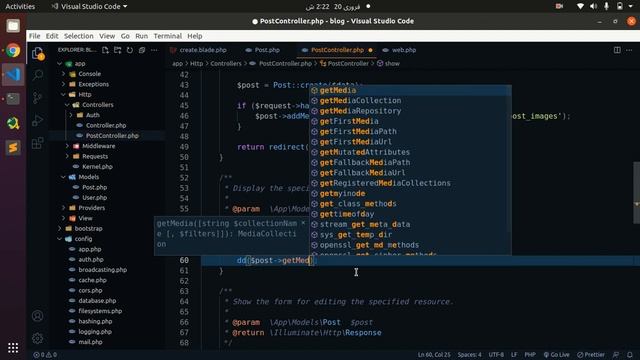Open the Selection menu
The width and height of the screenshot is (640, 360).
pyautogui.click(x=78, y=36)
